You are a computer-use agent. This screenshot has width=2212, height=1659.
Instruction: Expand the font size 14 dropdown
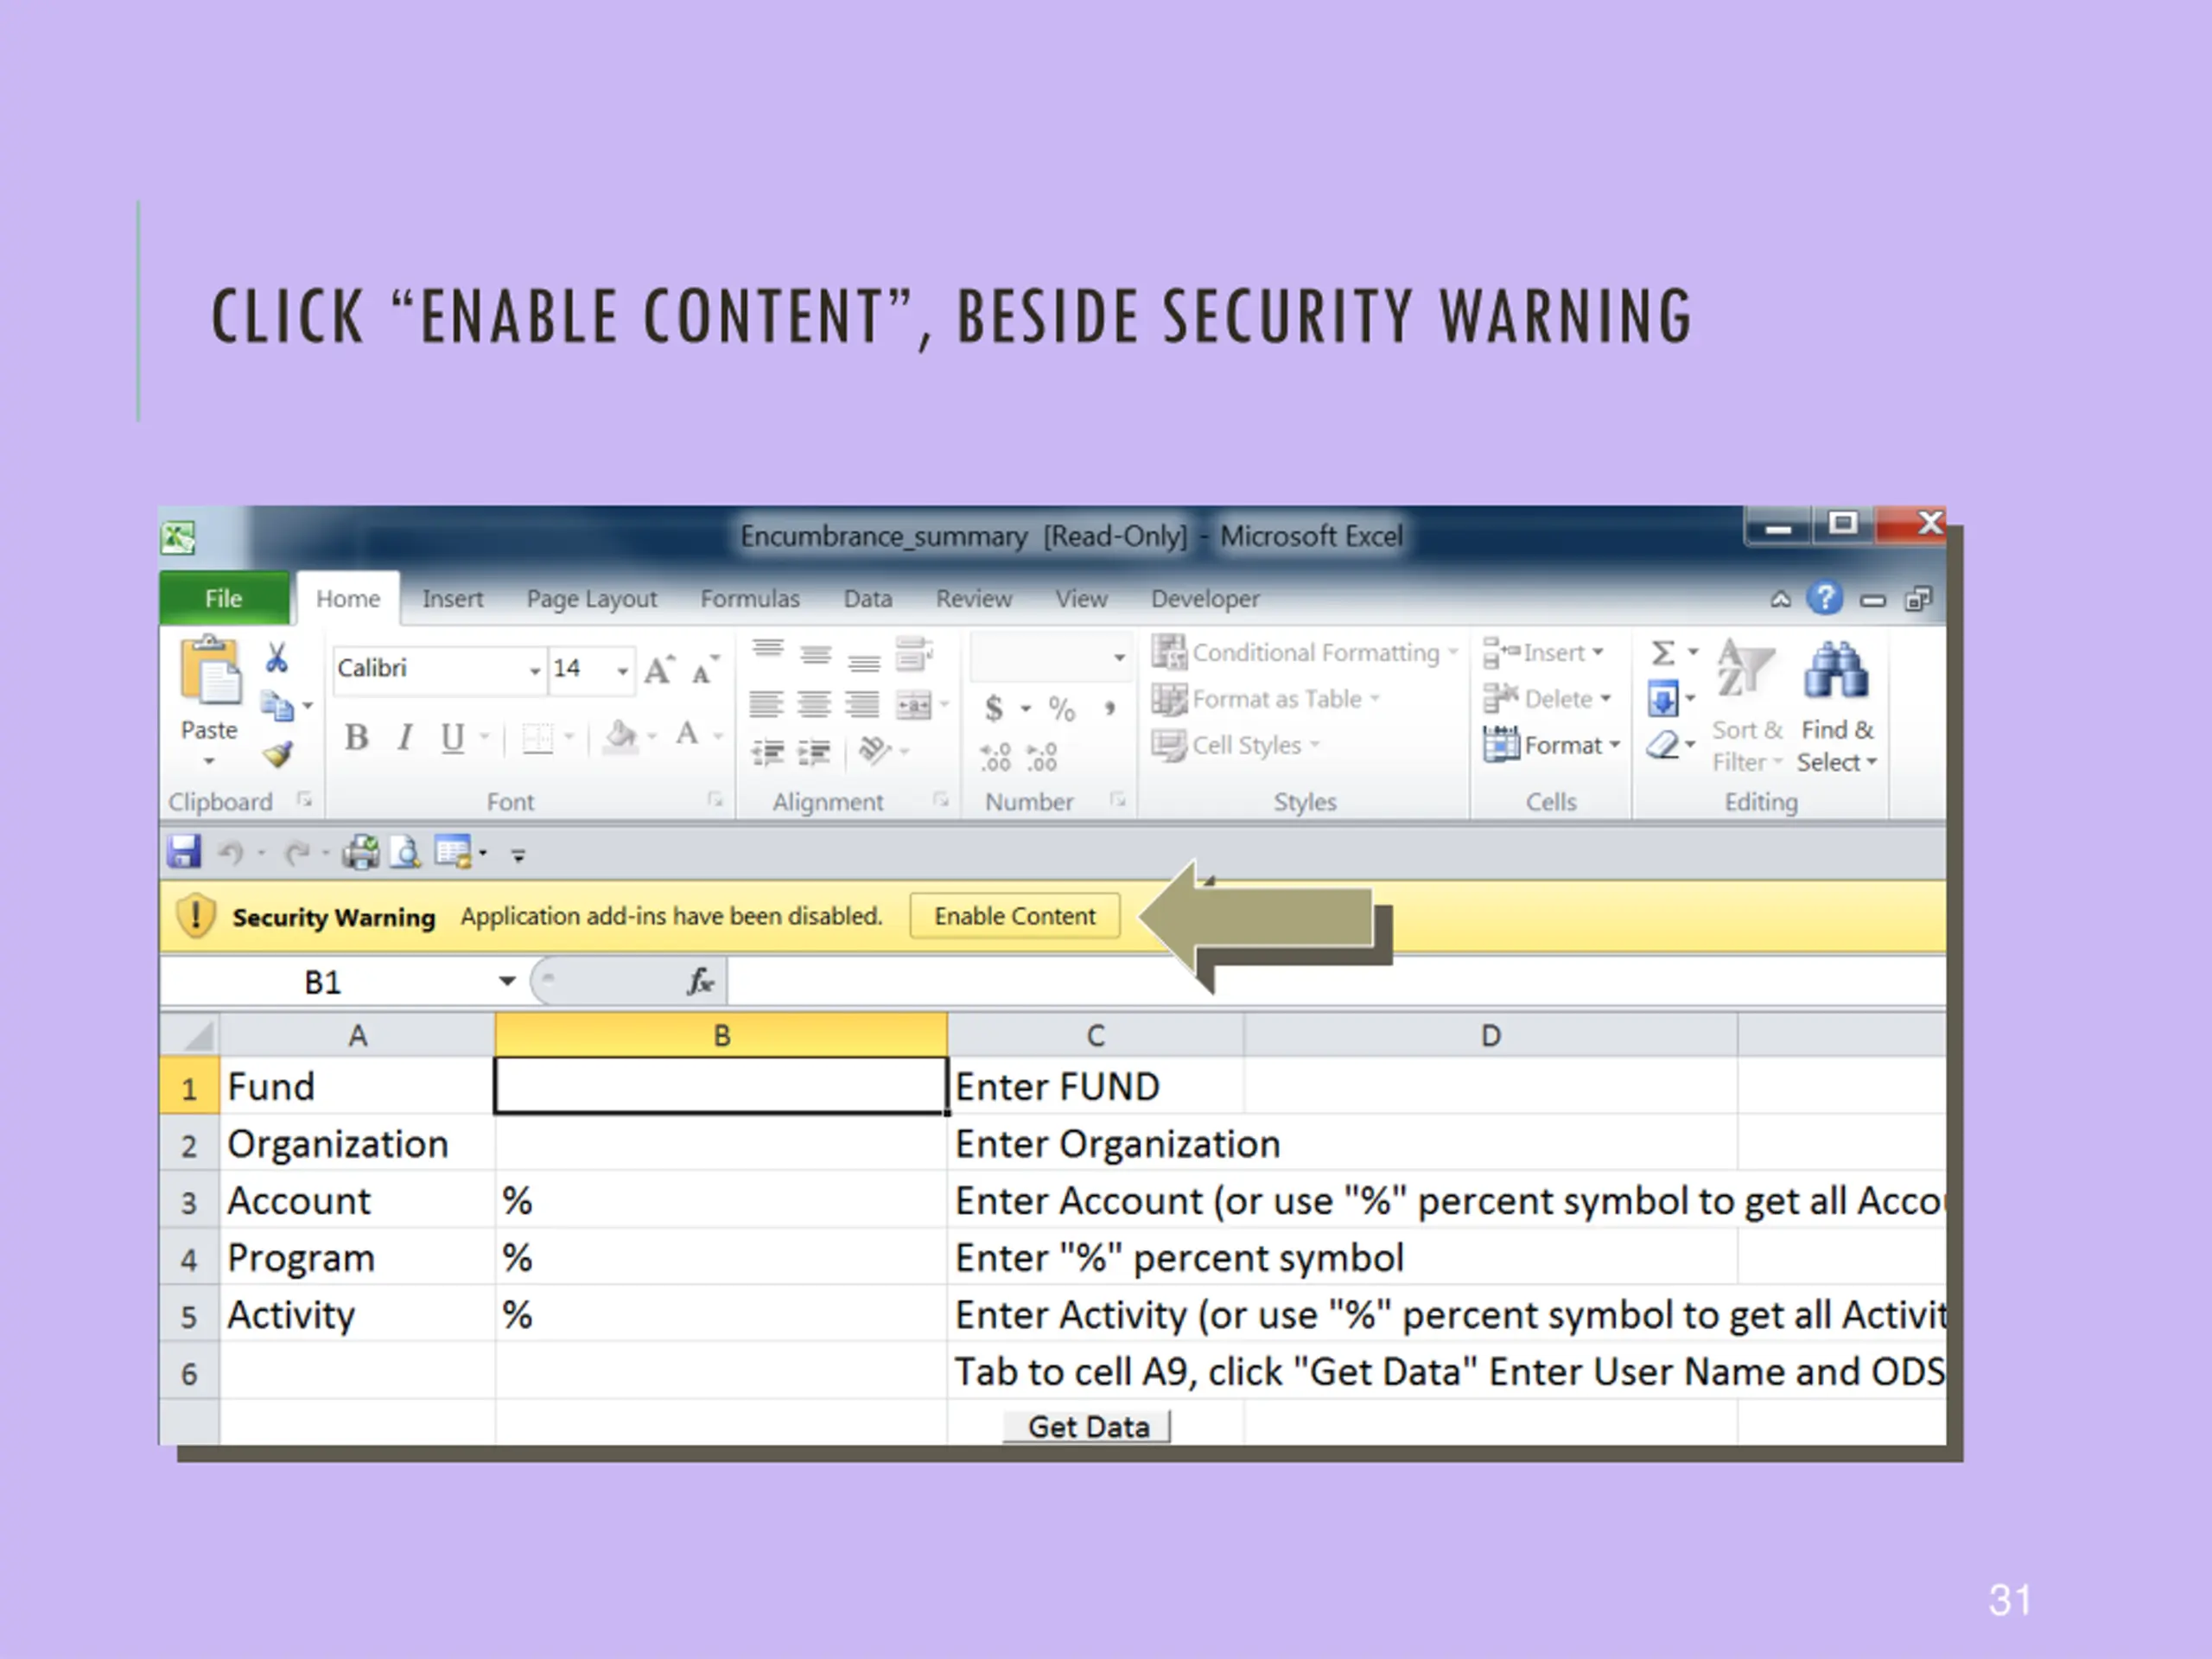click(622, 670)
